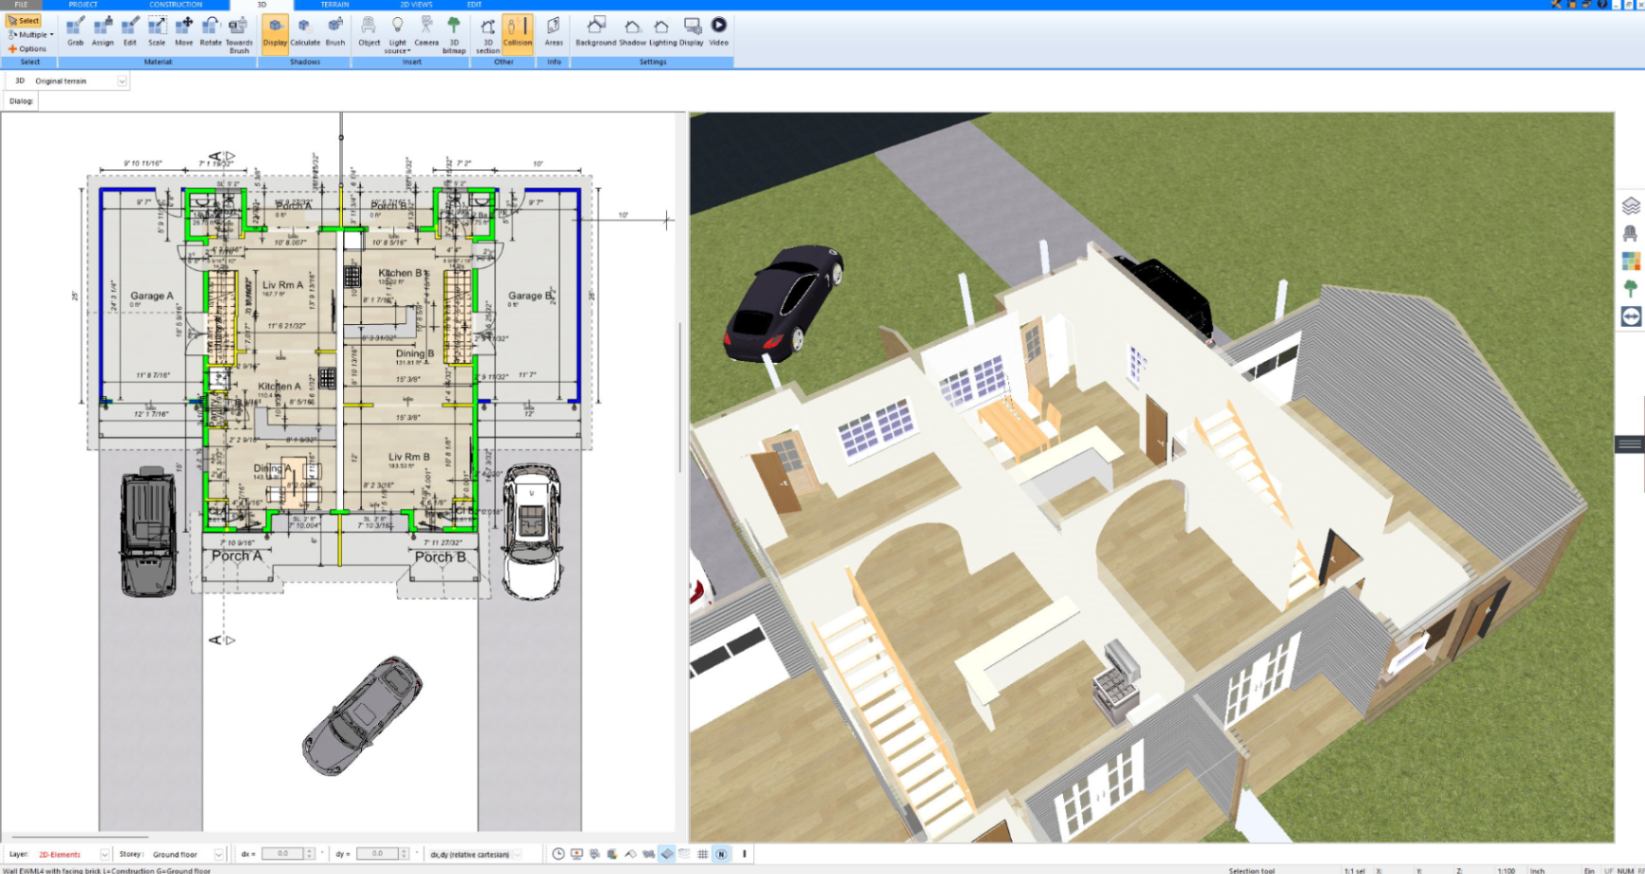Open the help icon in title bar
Screen dimensions: 1645x874
click(1602, 4)
